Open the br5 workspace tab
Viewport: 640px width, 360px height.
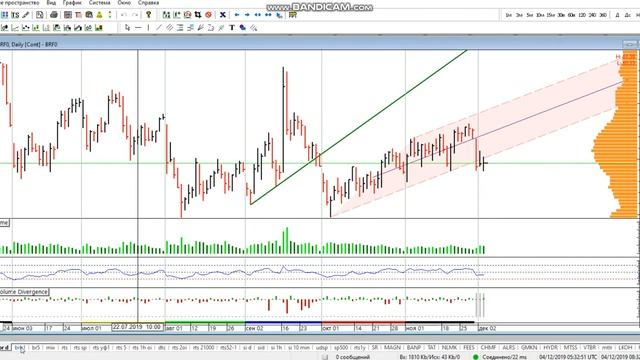(36, 347)
